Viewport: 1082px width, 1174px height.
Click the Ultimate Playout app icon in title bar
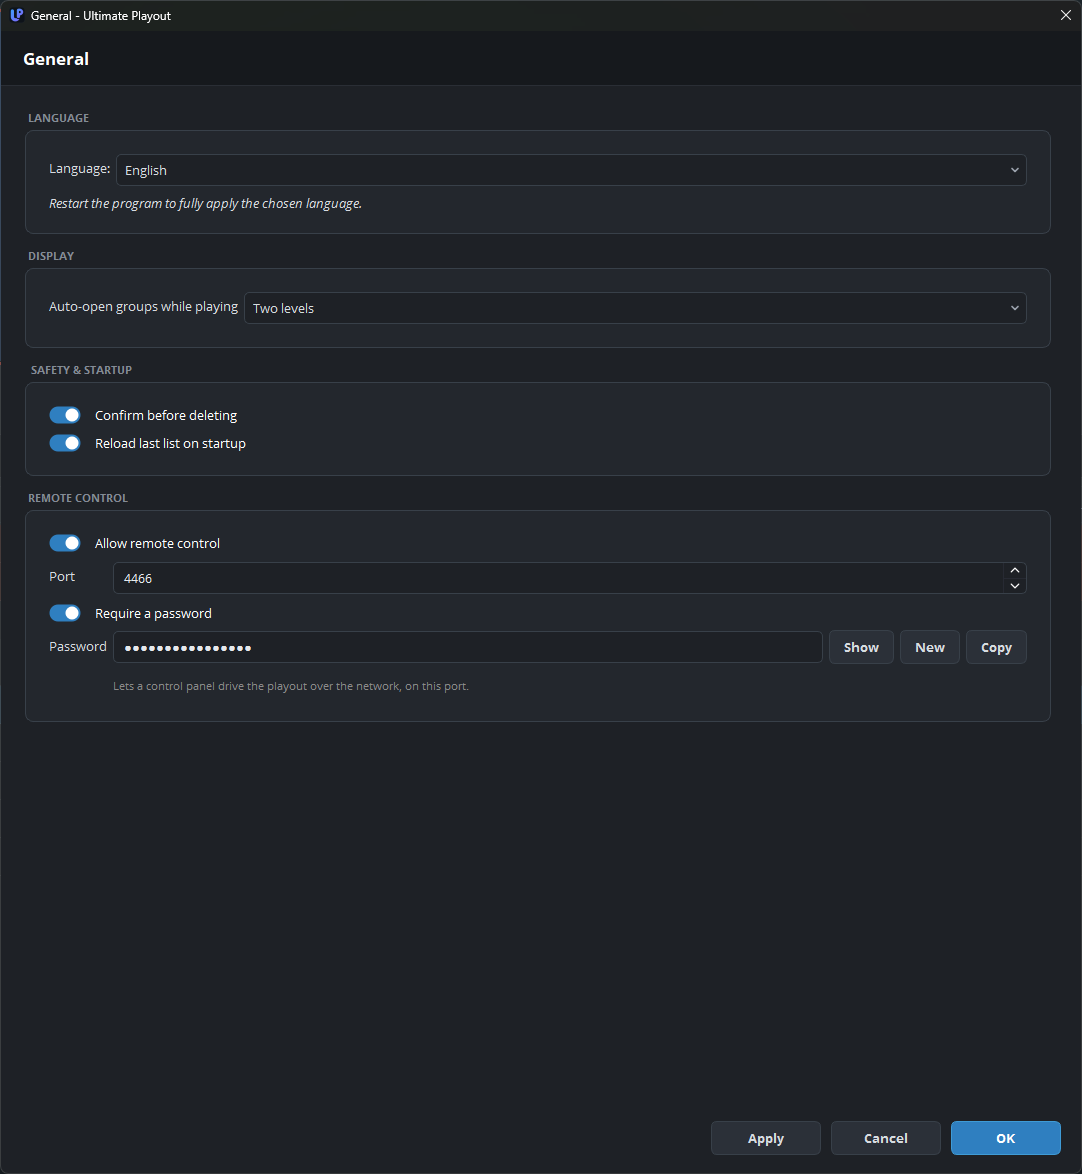pos(16,15)
